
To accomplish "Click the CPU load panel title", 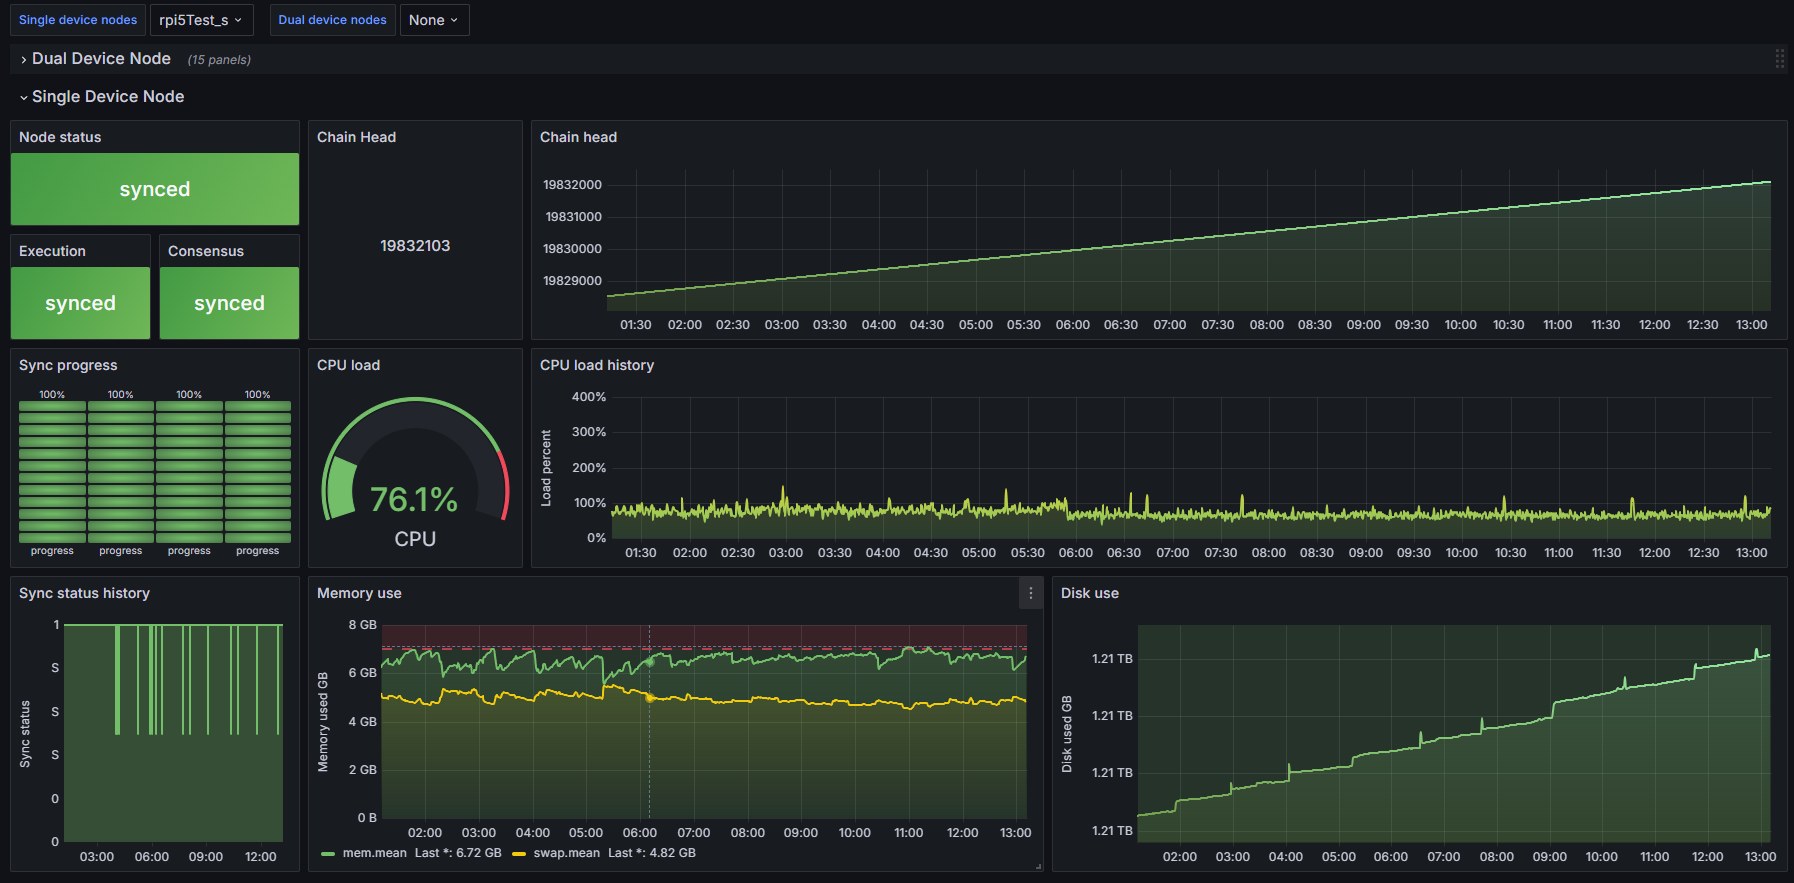I will click(x=348, y=365).
